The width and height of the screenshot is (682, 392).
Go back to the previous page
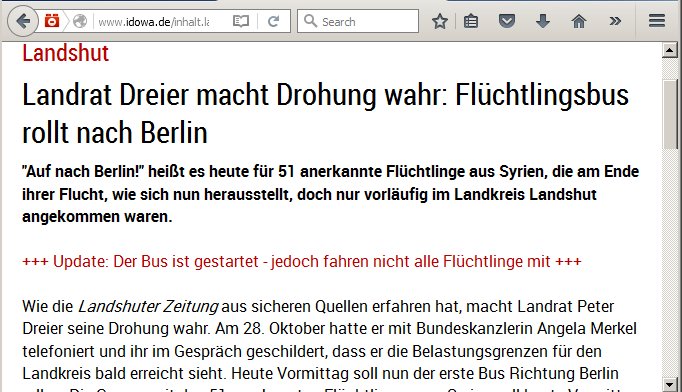pos(23,21)
